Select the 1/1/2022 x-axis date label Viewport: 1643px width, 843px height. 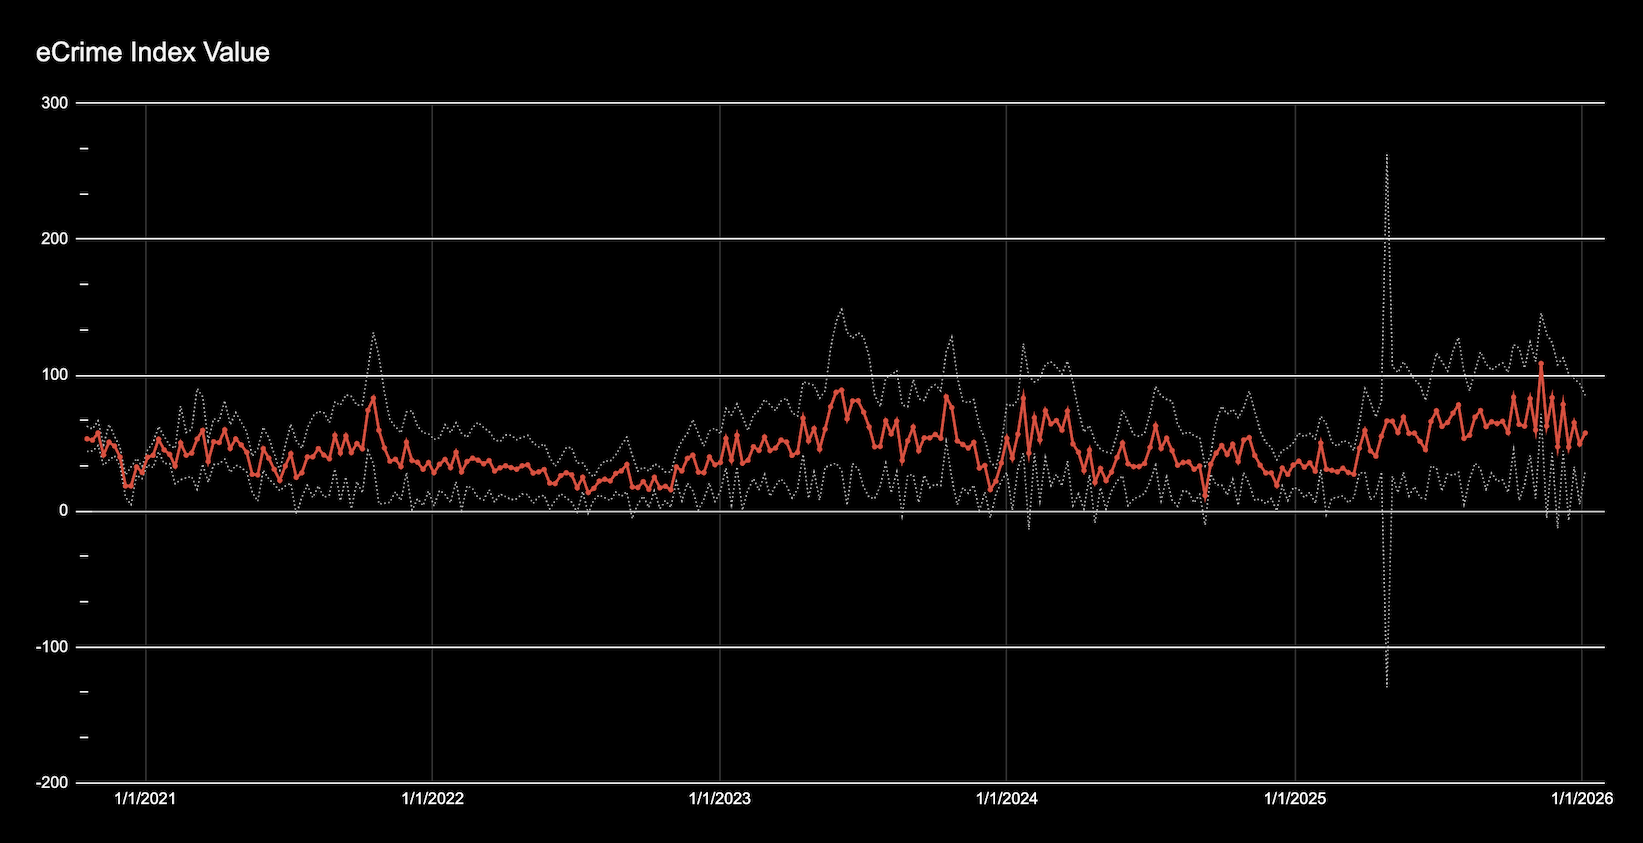coord(432,798)
